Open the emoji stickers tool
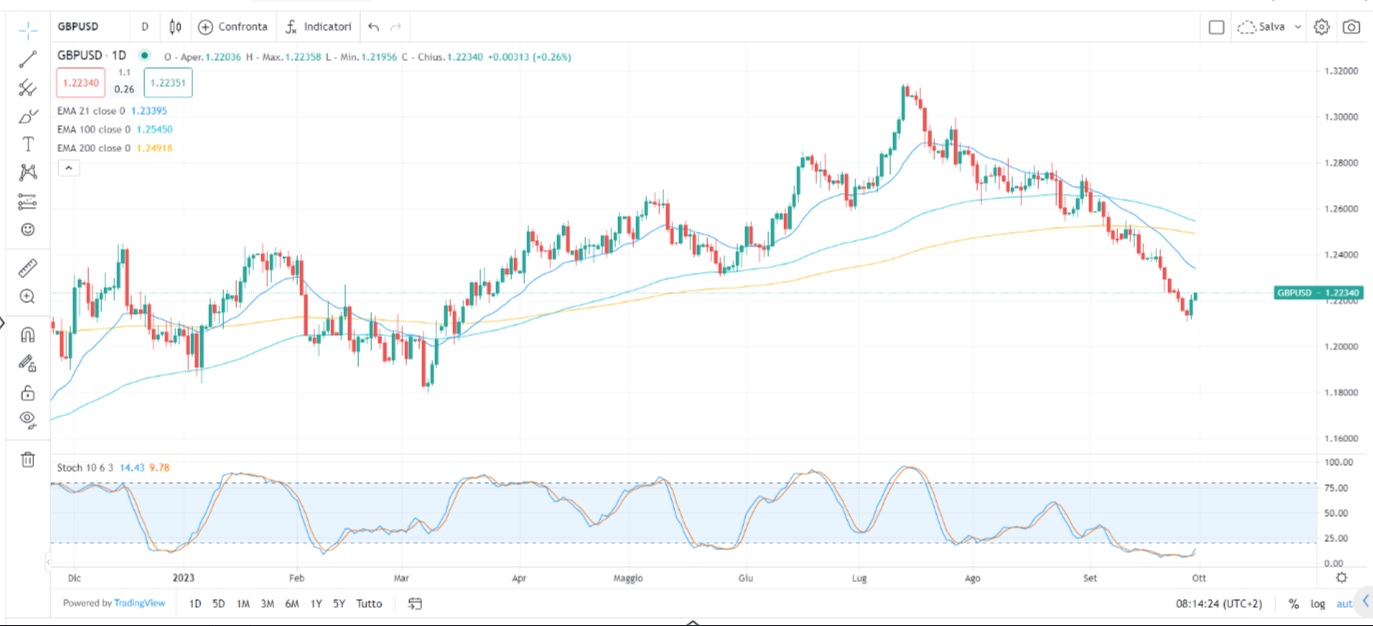 tap(27, 228)
